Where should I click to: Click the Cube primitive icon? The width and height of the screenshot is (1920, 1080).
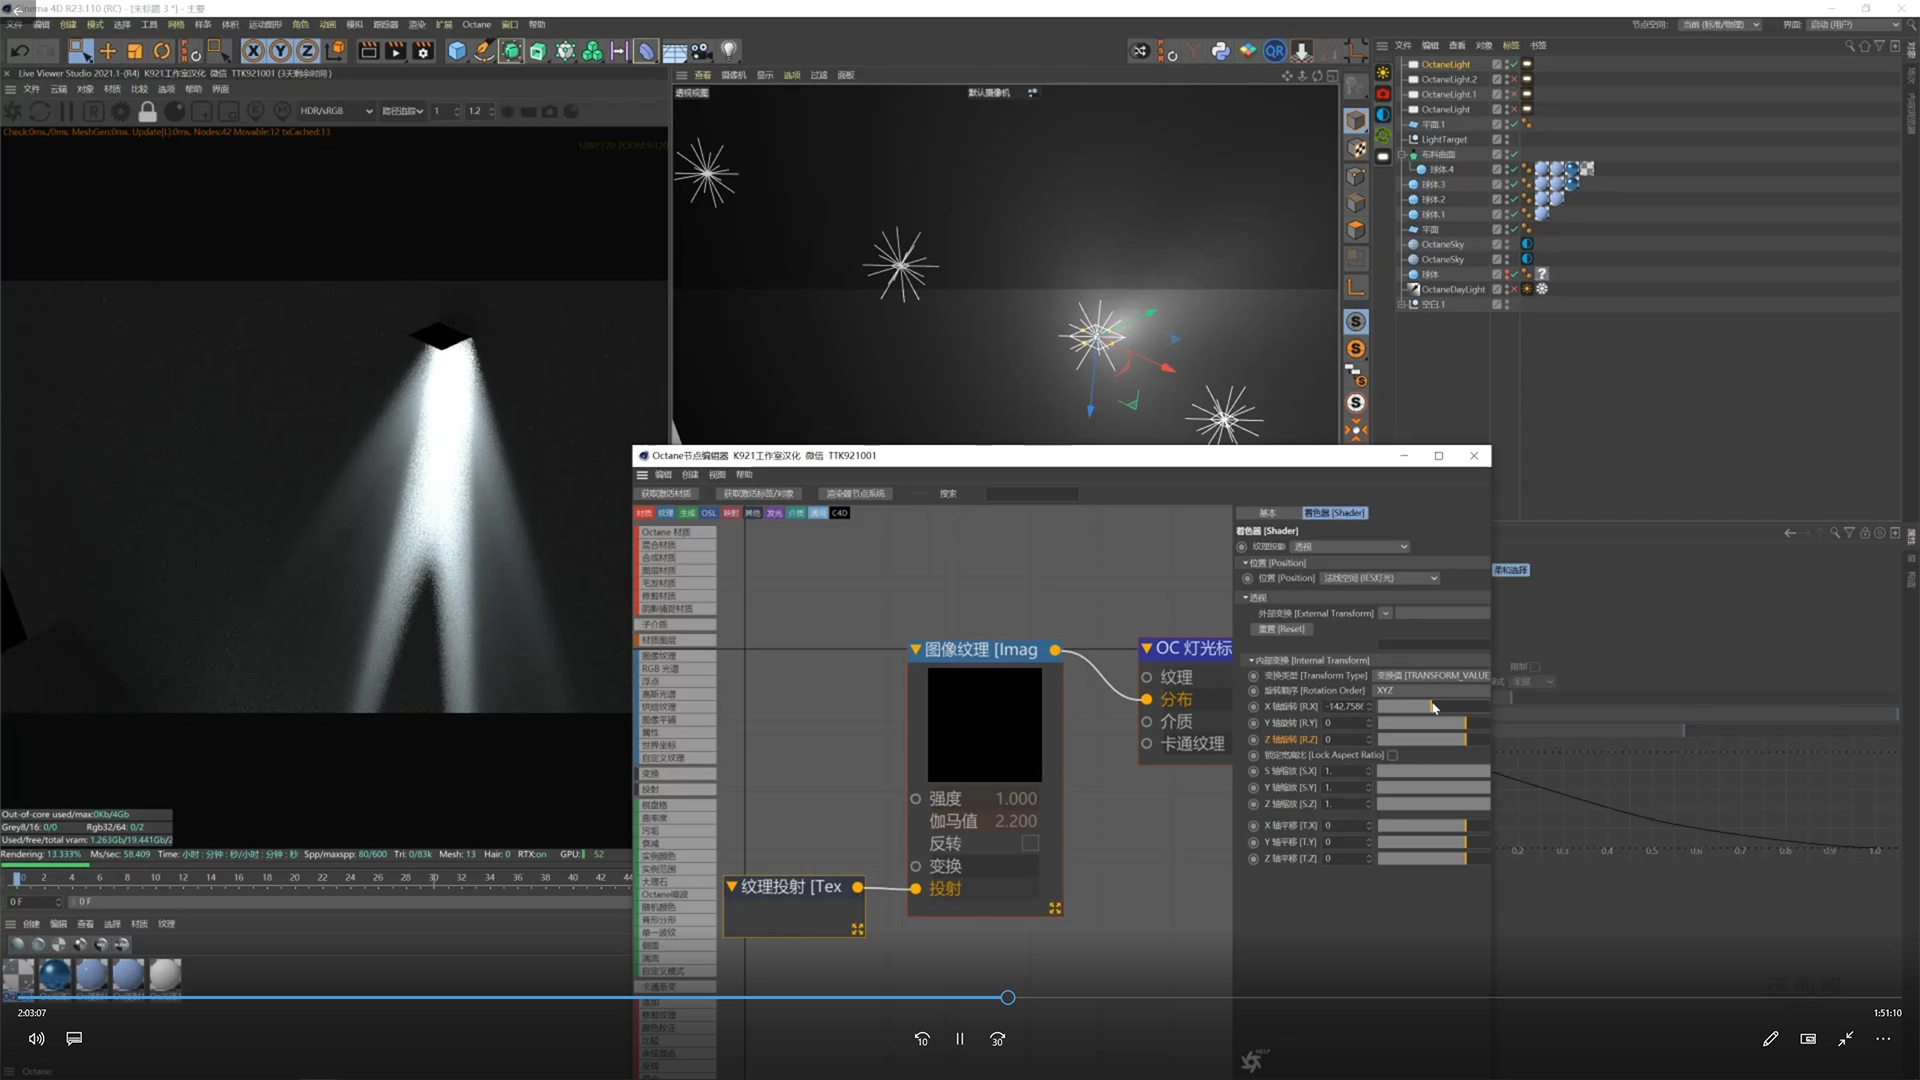tap(457, 51)
